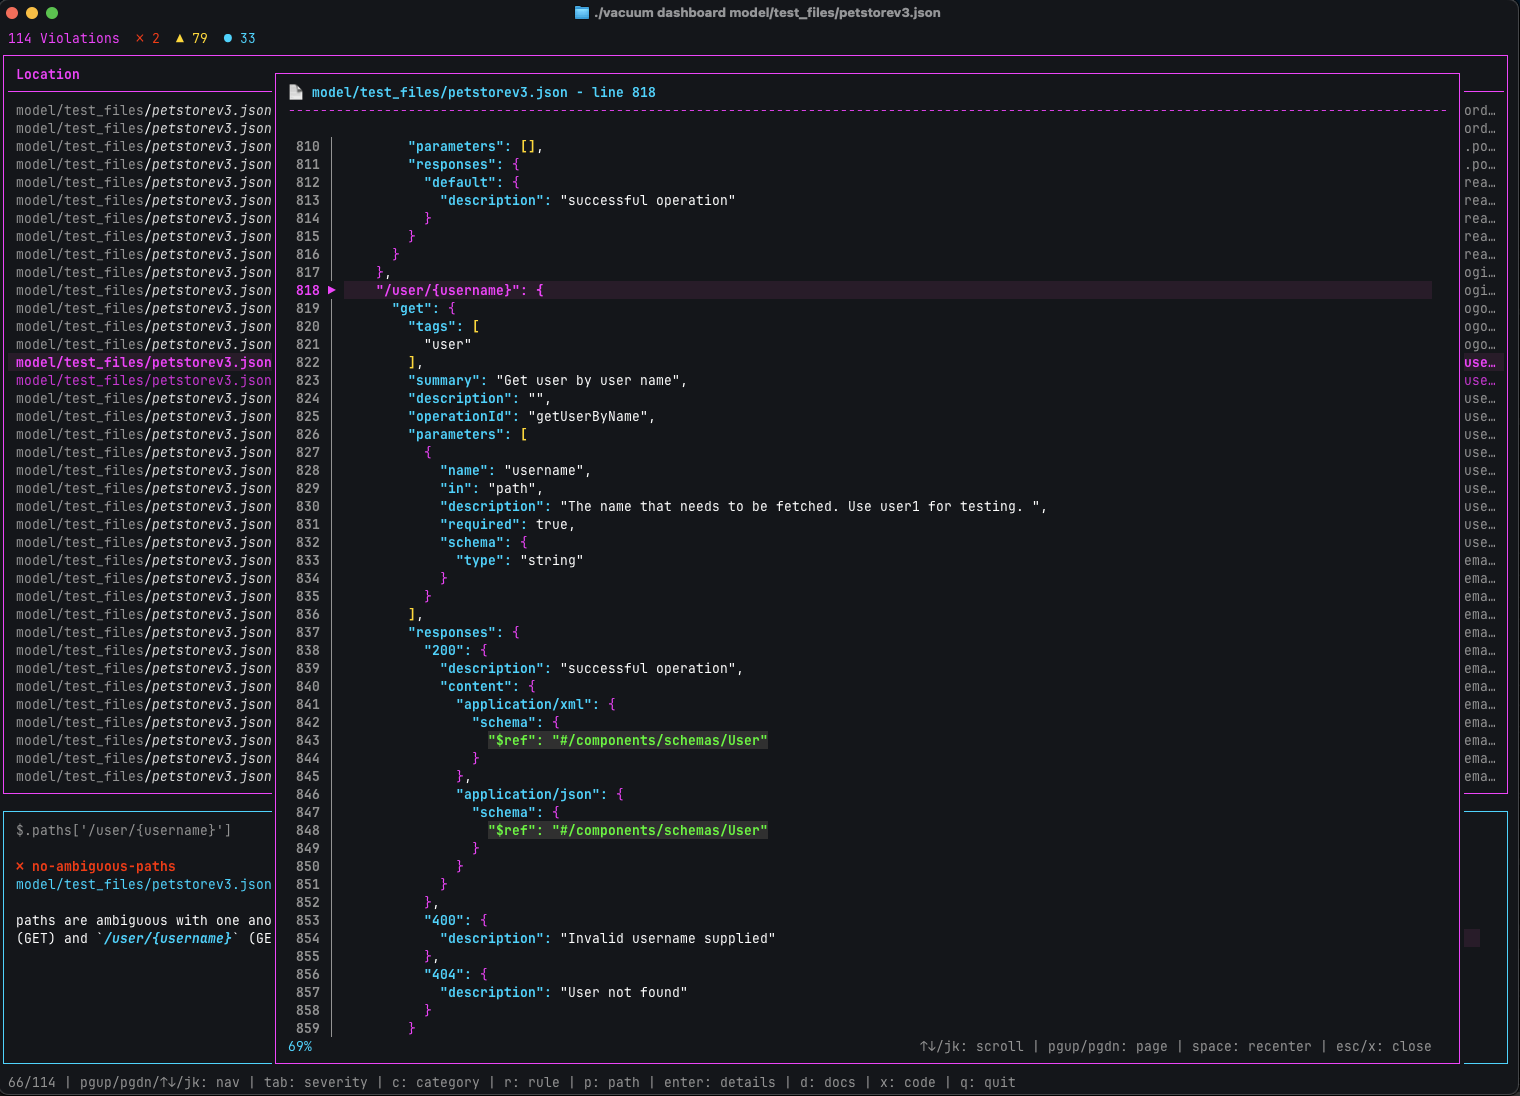Click the 'd: docs' hint
The width and height of the screenshot is (1520, 1096).
[x=828, y=1082]
